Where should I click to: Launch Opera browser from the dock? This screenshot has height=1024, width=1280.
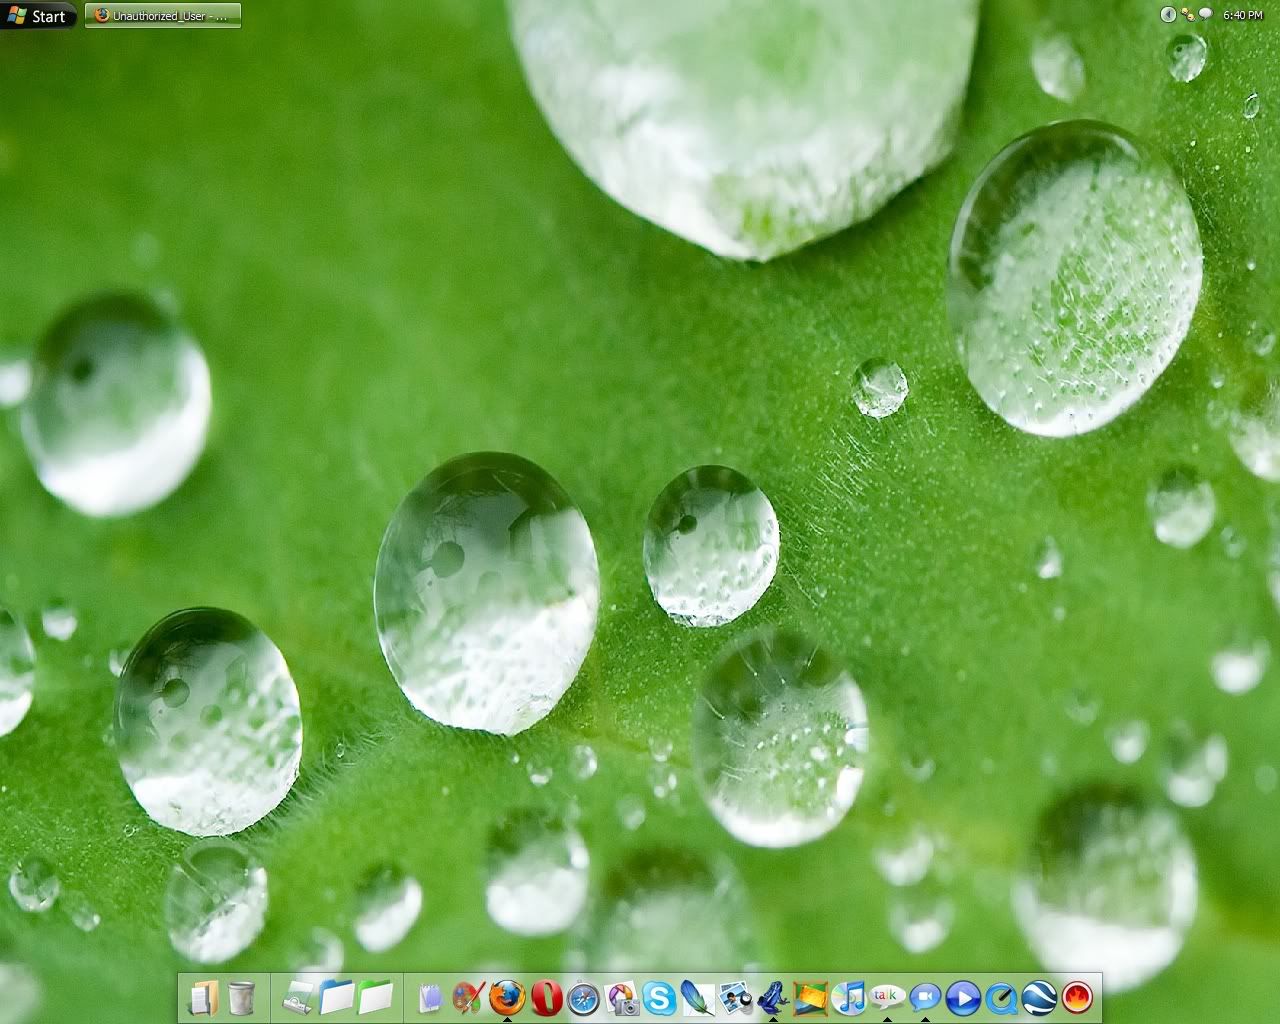pyautogui.click(x=546, y=997)
